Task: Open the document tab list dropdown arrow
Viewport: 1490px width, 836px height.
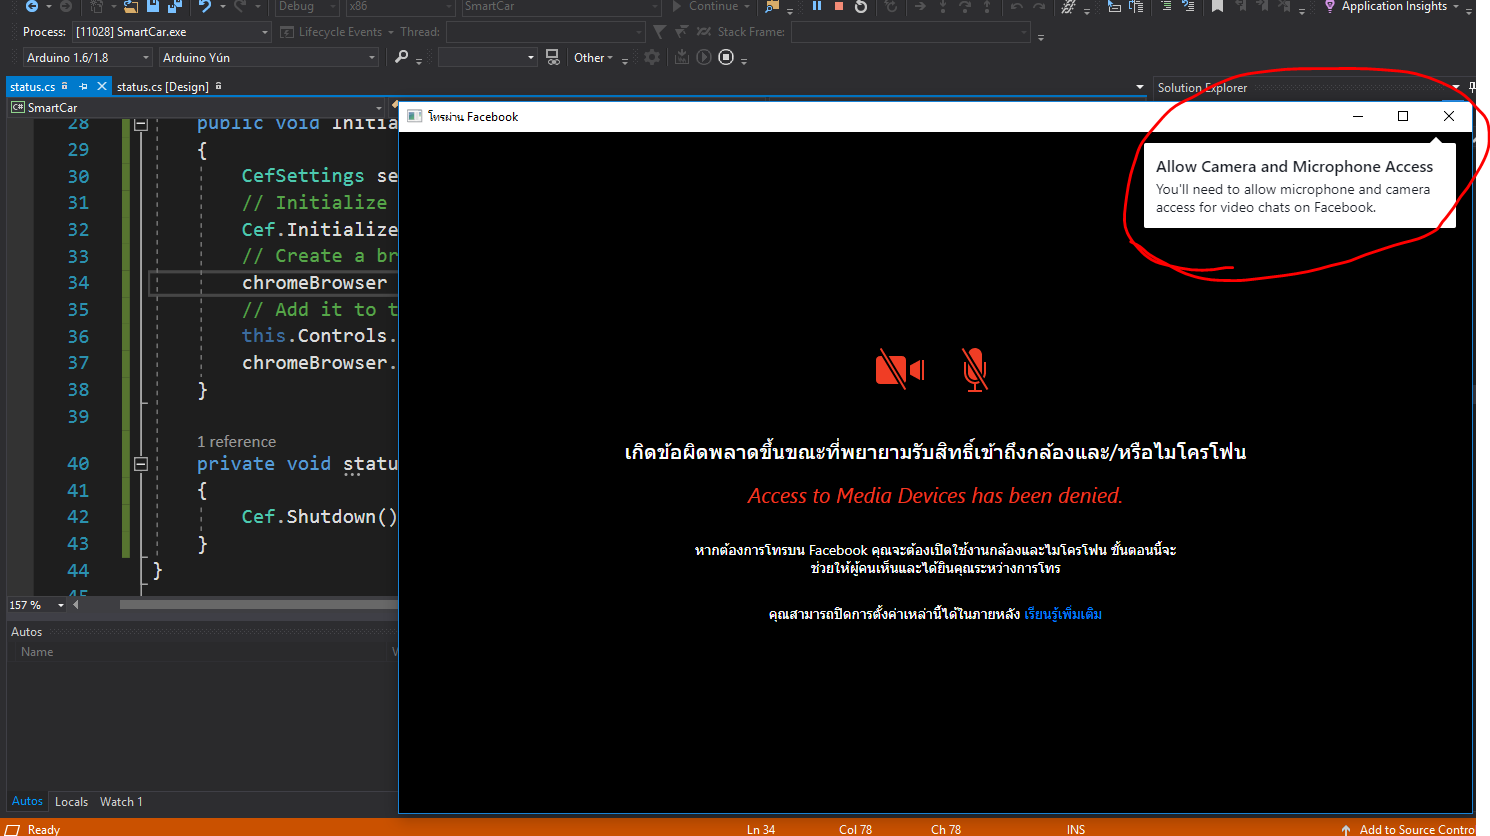Action: point(1140,87)
